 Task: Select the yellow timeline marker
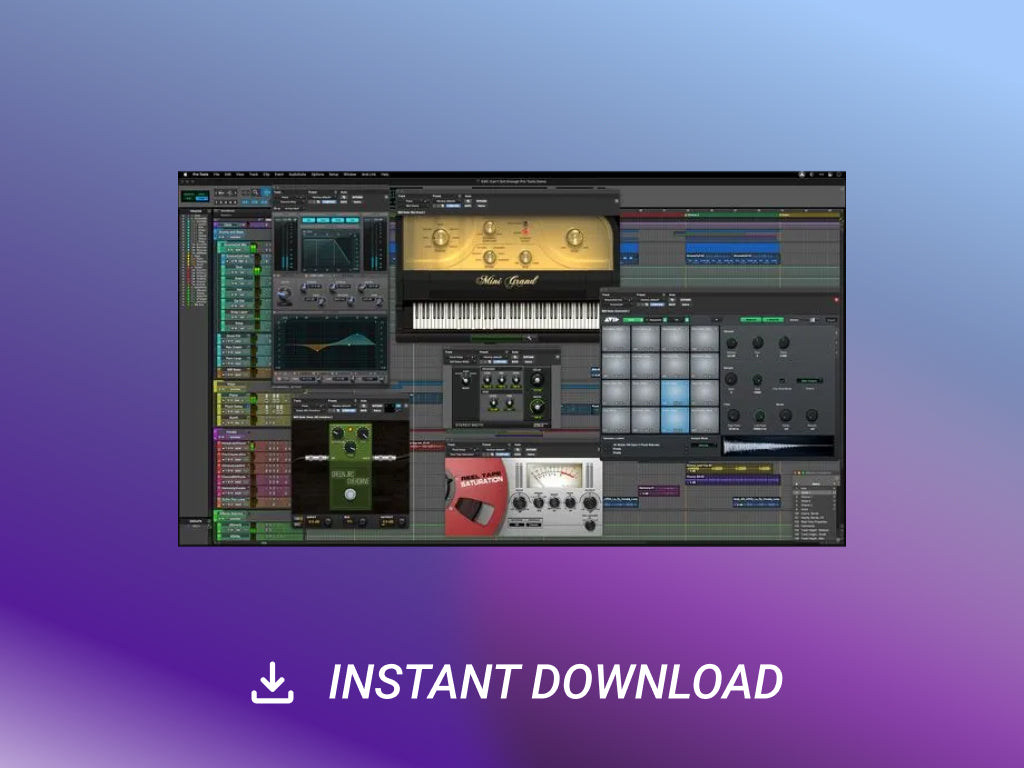(807, 214)
